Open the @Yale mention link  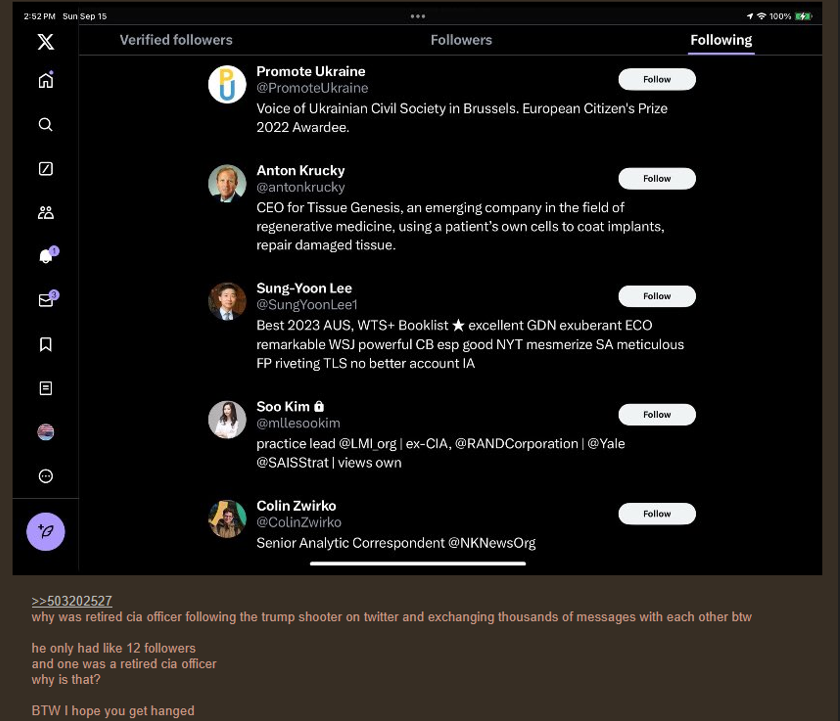coord(606,444)
